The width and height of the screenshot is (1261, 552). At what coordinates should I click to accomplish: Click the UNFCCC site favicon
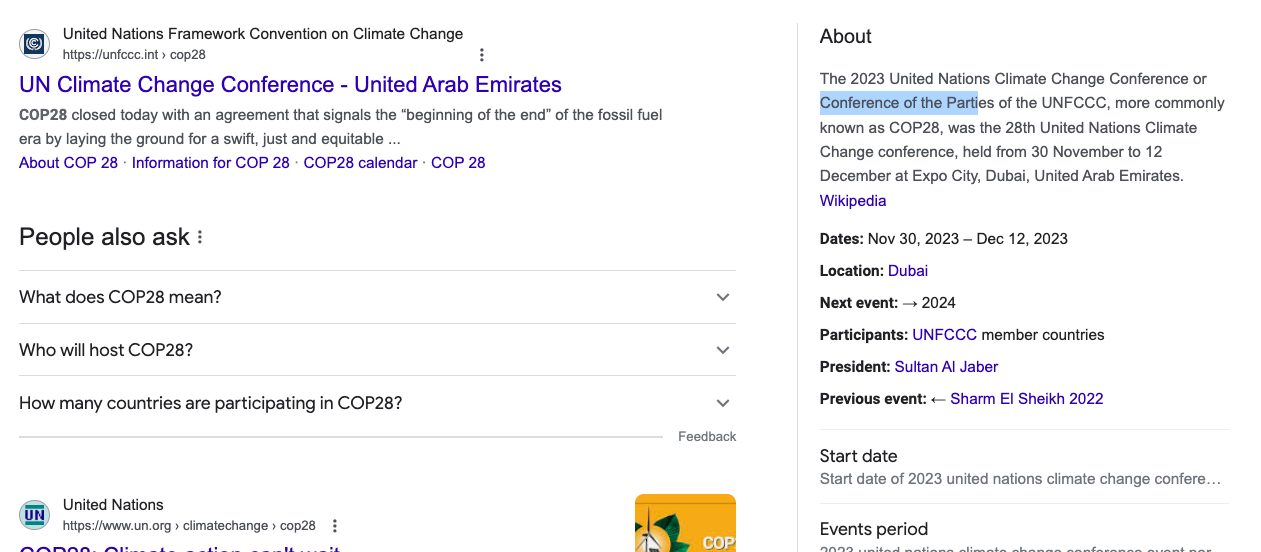[x=35, y=44]
